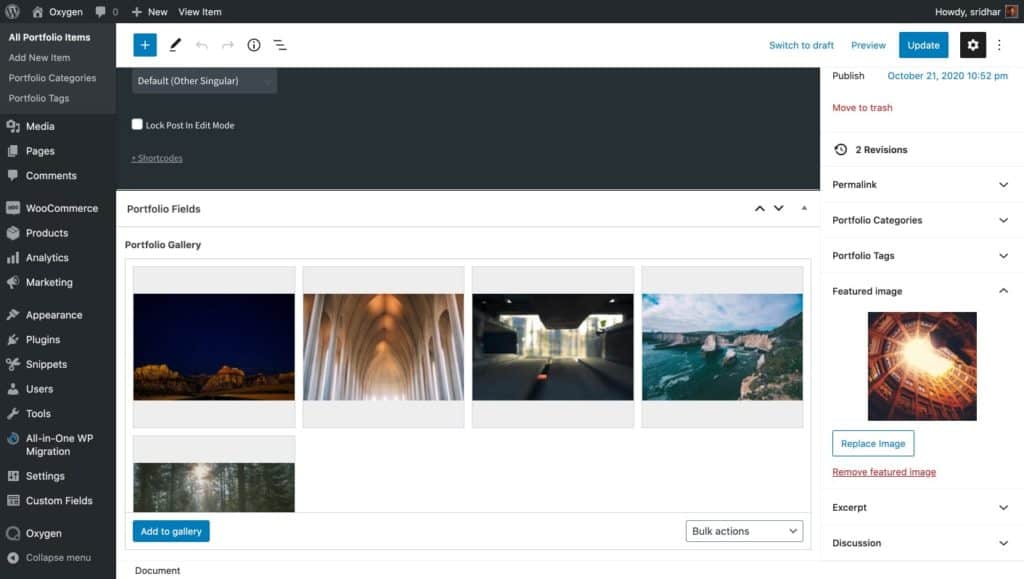Click Replace Image button
This screenshot has height=579, width=1024.
(872, 443)
